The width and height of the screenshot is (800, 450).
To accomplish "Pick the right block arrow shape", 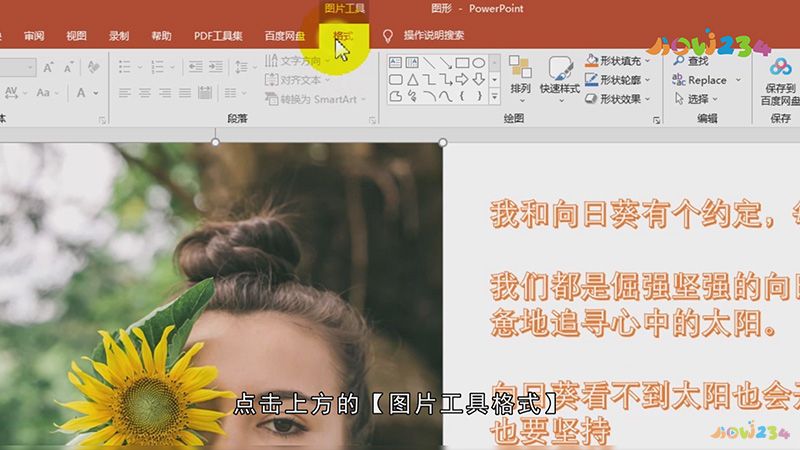I will [x=462, y=80].
